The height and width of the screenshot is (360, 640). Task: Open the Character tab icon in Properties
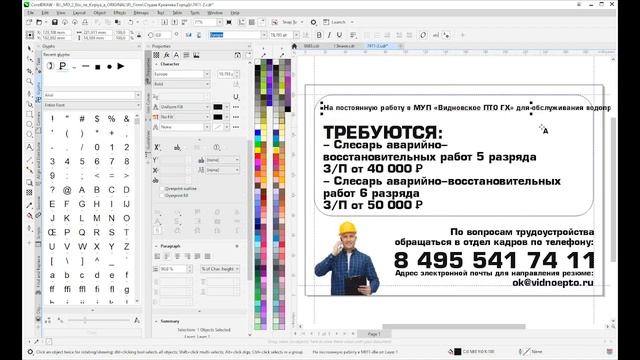click(x=176, y=55)
